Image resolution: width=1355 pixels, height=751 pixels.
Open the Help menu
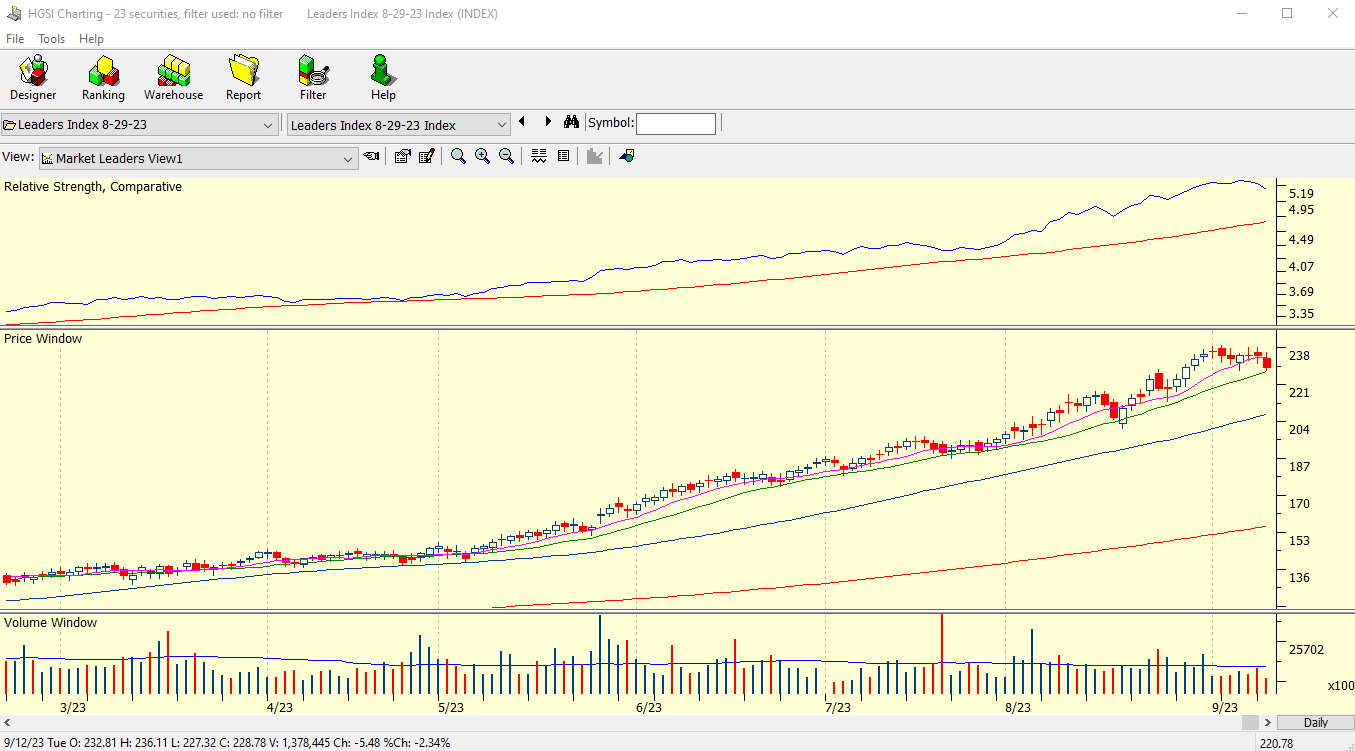91,39
